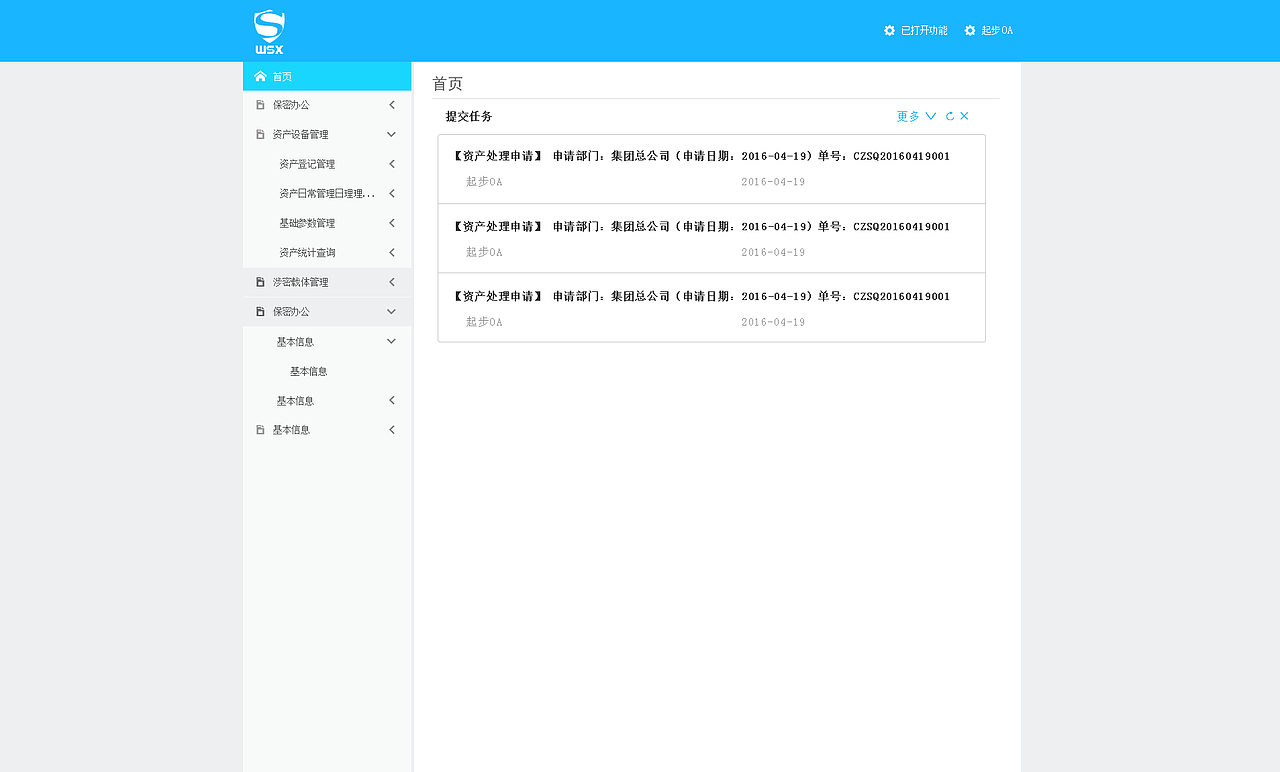Expand the chevron next to 资产统计查询
1280x772 pixels.
[392, 253]
